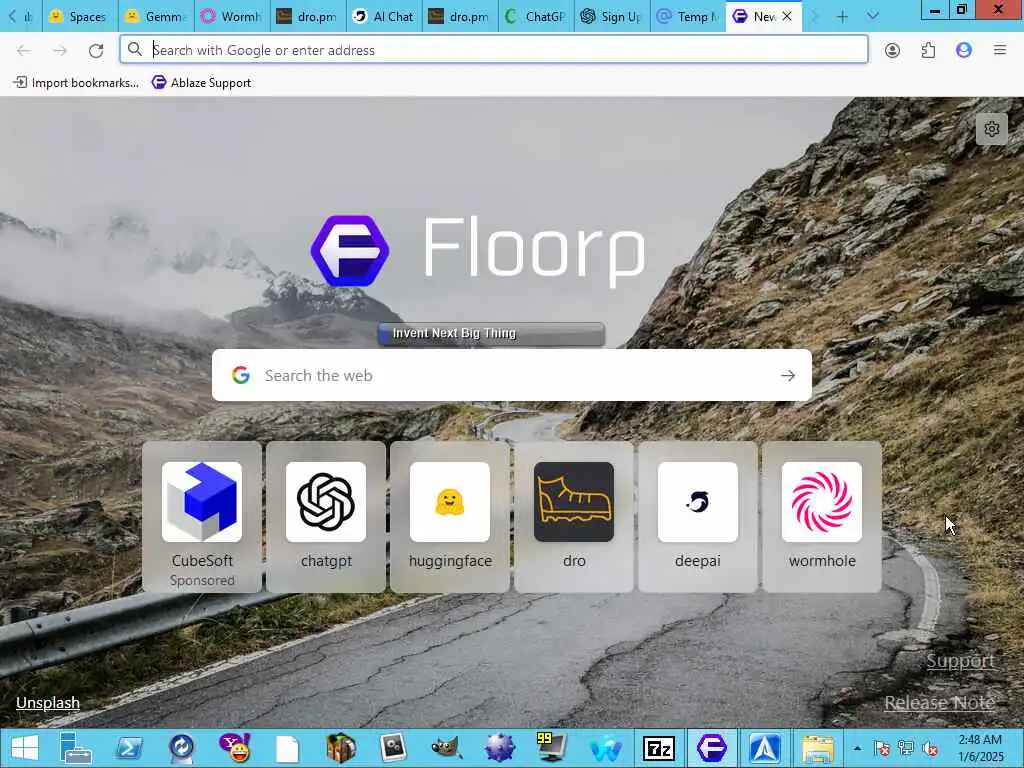Open the CubeSoft sponsored shortcut
Viewport: 1024px width, 768px height.
tap(202, 517)
